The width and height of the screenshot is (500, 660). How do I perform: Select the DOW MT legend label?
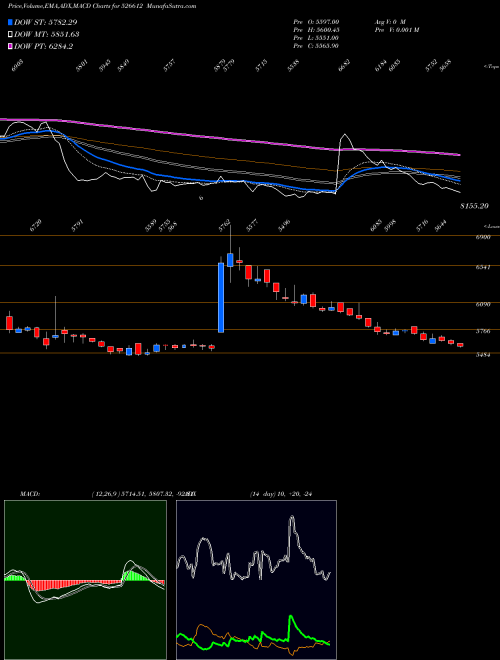click(47, 35)
